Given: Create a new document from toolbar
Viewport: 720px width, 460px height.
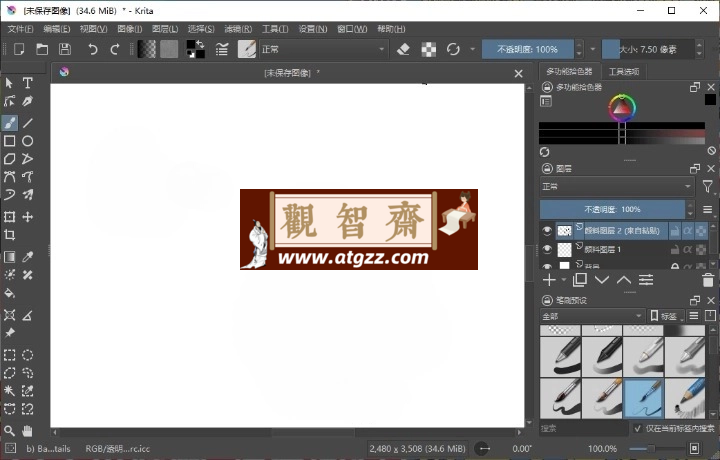Looking at the screenshot, I should pos(19,49).
